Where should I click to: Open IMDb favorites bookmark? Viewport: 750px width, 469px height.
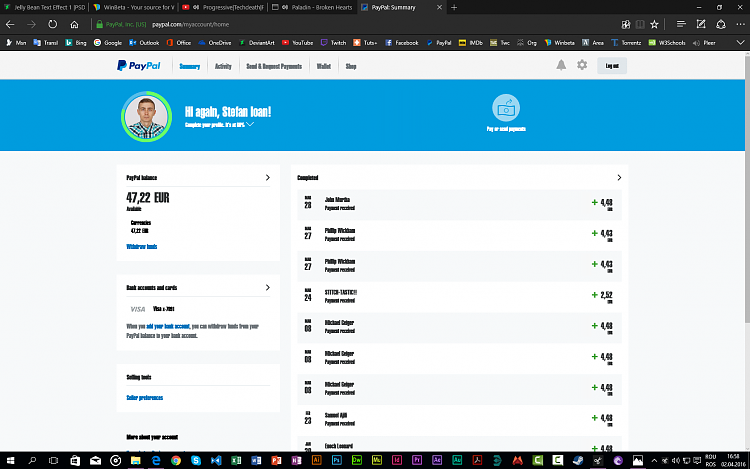pyautogui.click(x=471, y=43)
